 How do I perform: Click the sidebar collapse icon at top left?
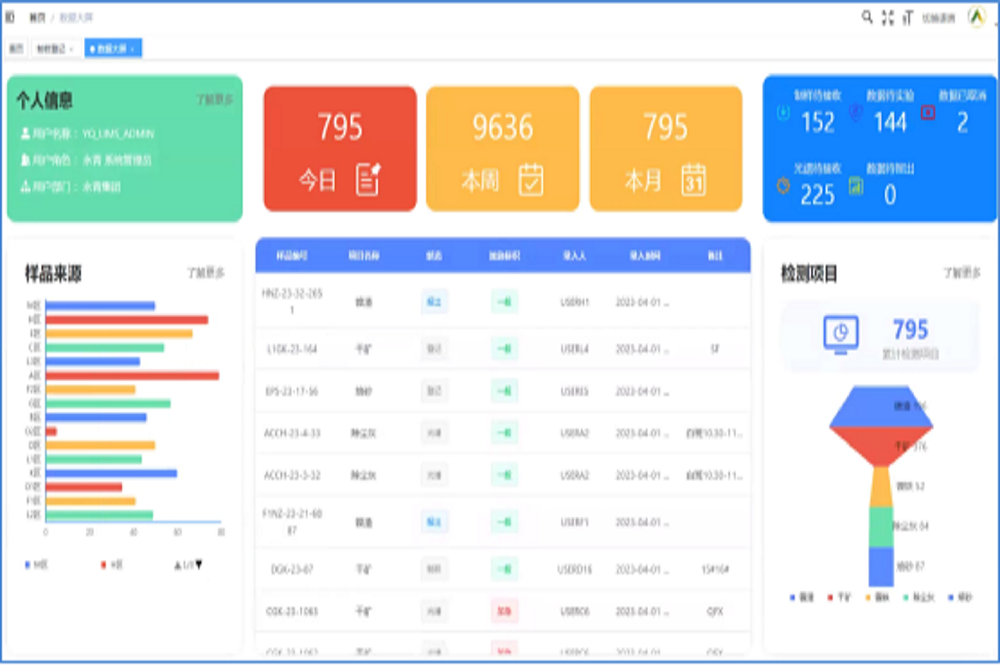click(x=10, y=17)
